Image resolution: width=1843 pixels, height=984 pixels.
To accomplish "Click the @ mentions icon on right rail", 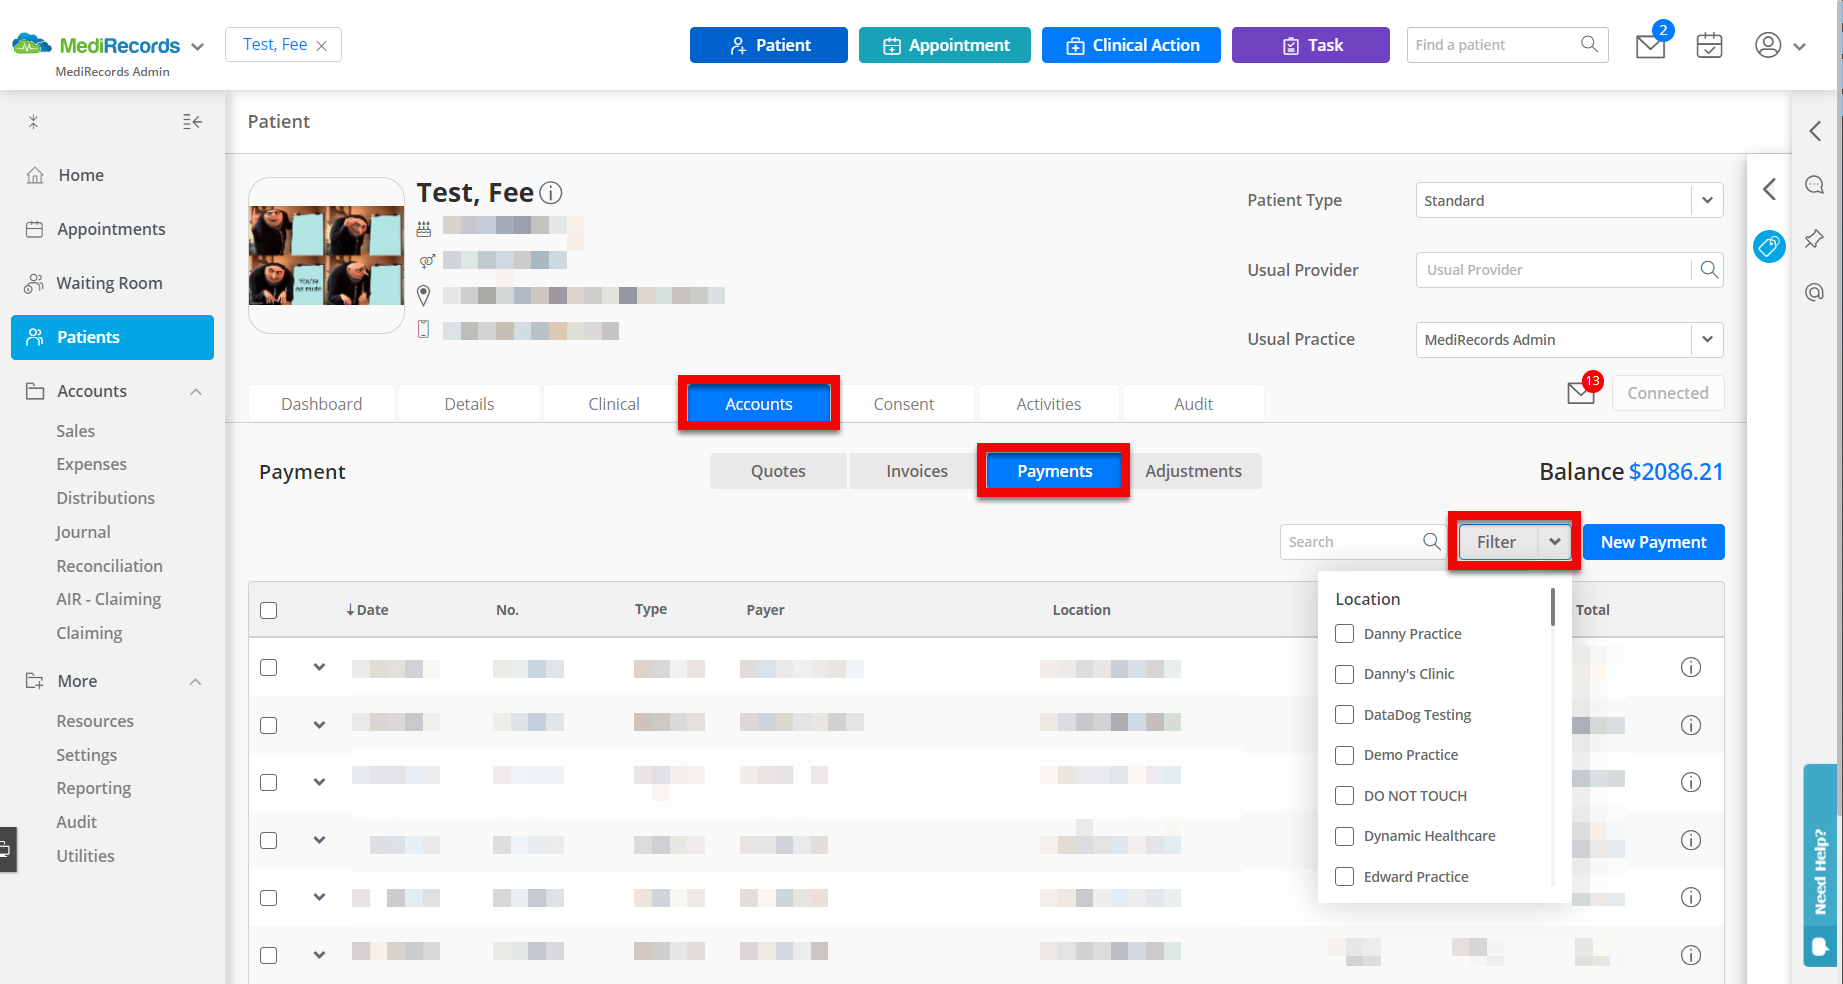I will [x=1814, y=293].
